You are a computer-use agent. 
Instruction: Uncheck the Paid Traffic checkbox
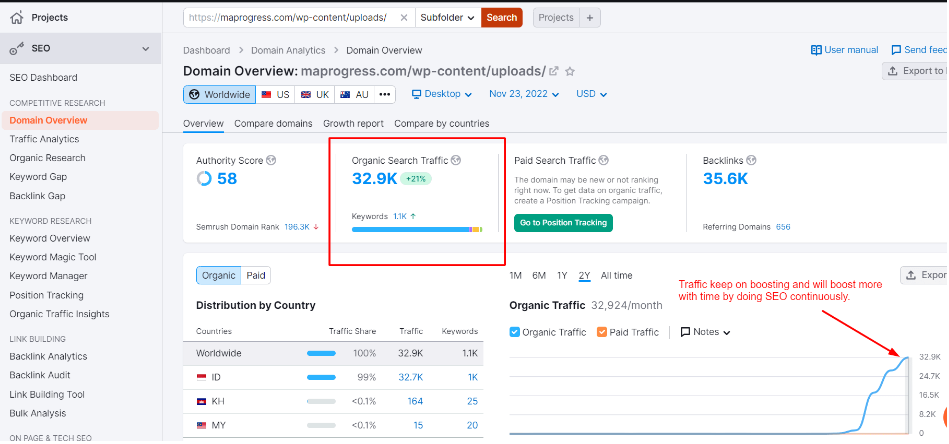pyautogui.click(x=602, y=332)
